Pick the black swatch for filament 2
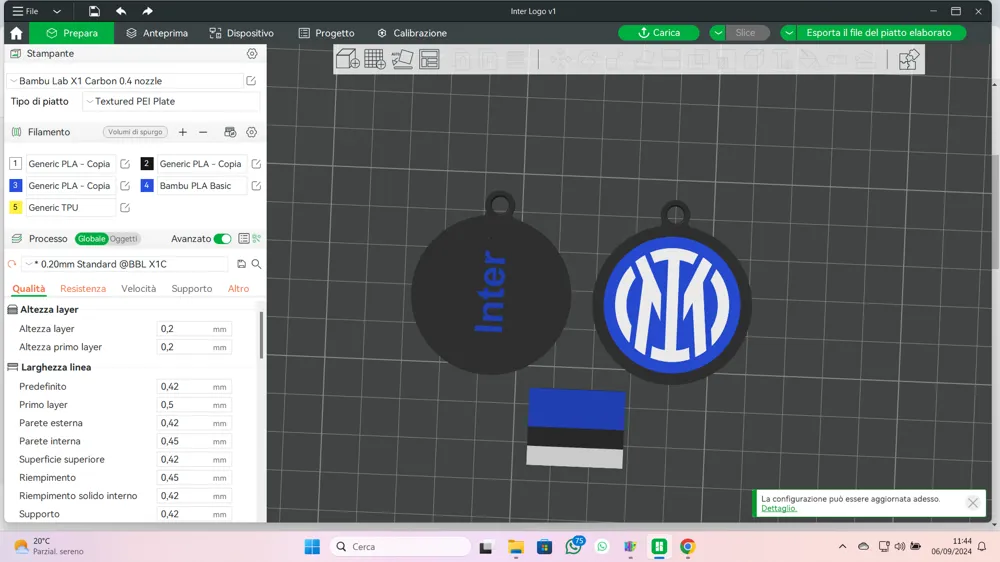 [147, 164]
